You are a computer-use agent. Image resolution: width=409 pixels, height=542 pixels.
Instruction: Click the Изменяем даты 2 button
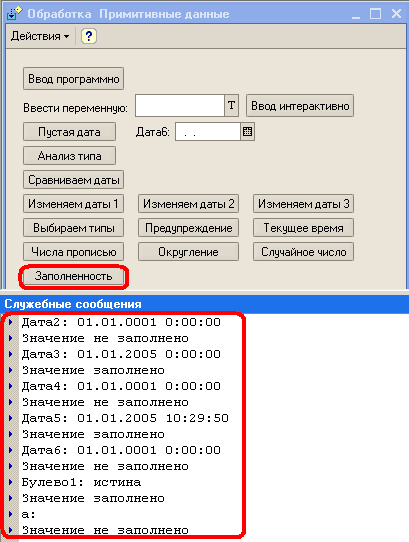point(188,204)
